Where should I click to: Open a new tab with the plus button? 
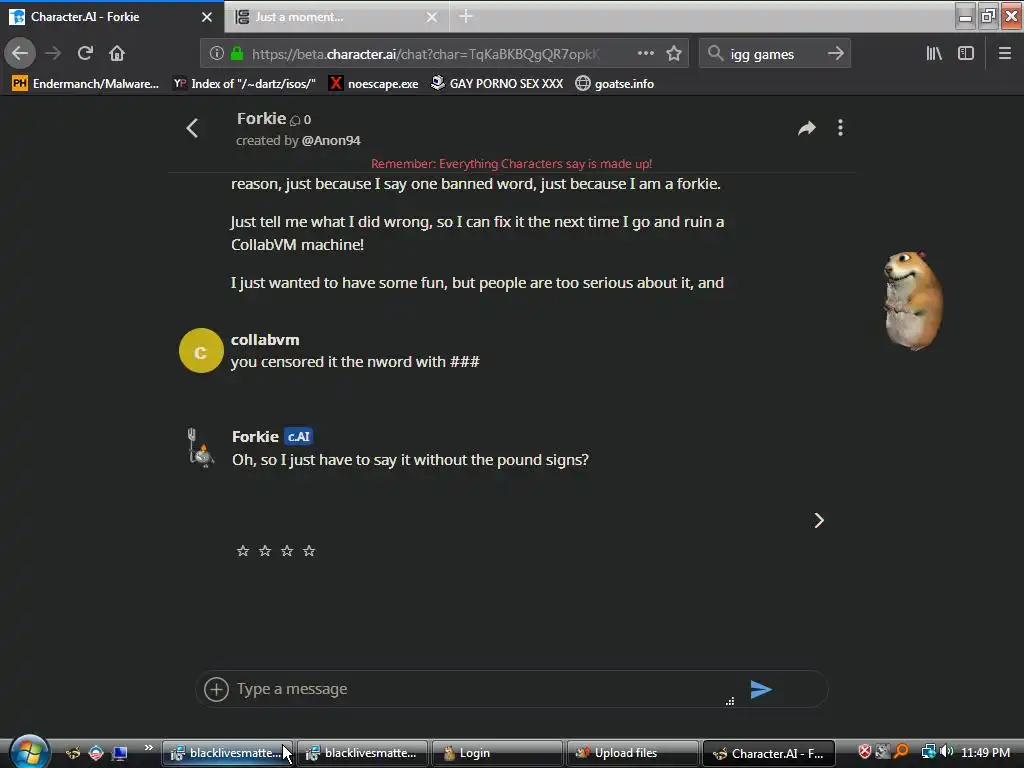(x=466, y=16)
